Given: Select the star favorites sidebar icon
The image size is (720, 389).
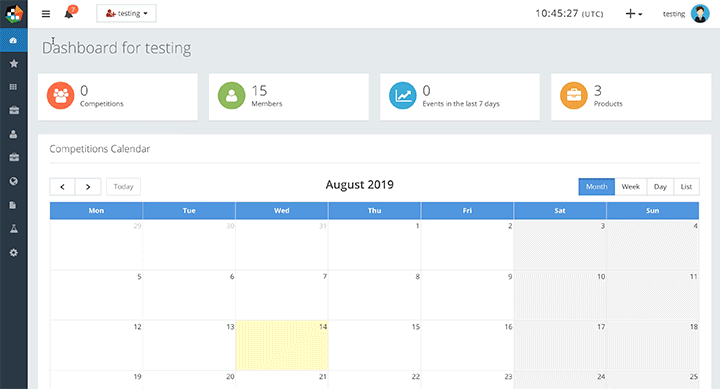Looking at the screenshot, I should click(14, 63).
